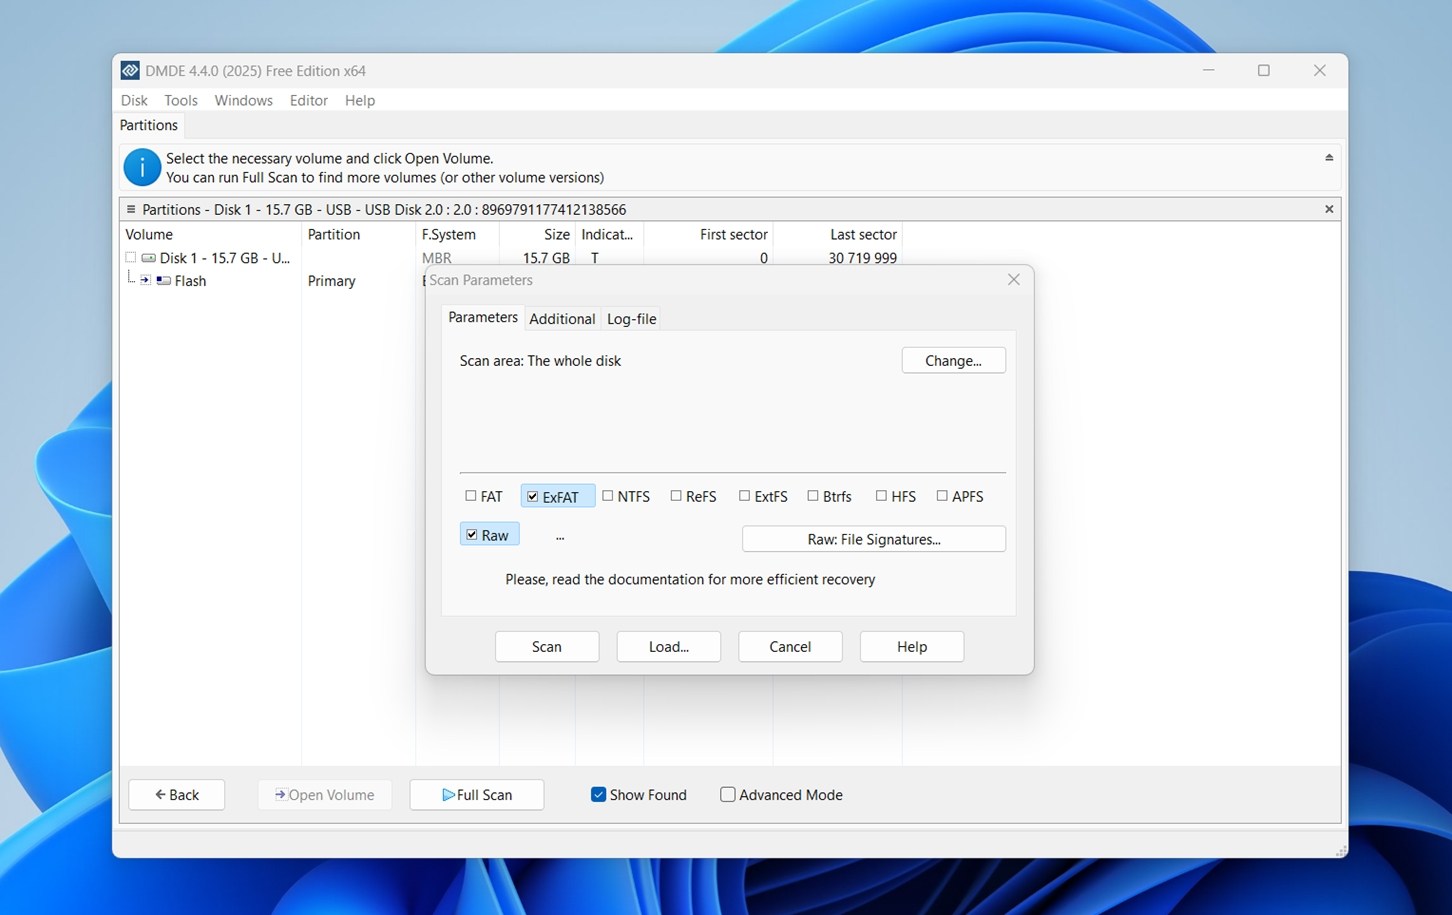Open the Tools menu
The image size is (1452, 915).
[x=180, y=100]
